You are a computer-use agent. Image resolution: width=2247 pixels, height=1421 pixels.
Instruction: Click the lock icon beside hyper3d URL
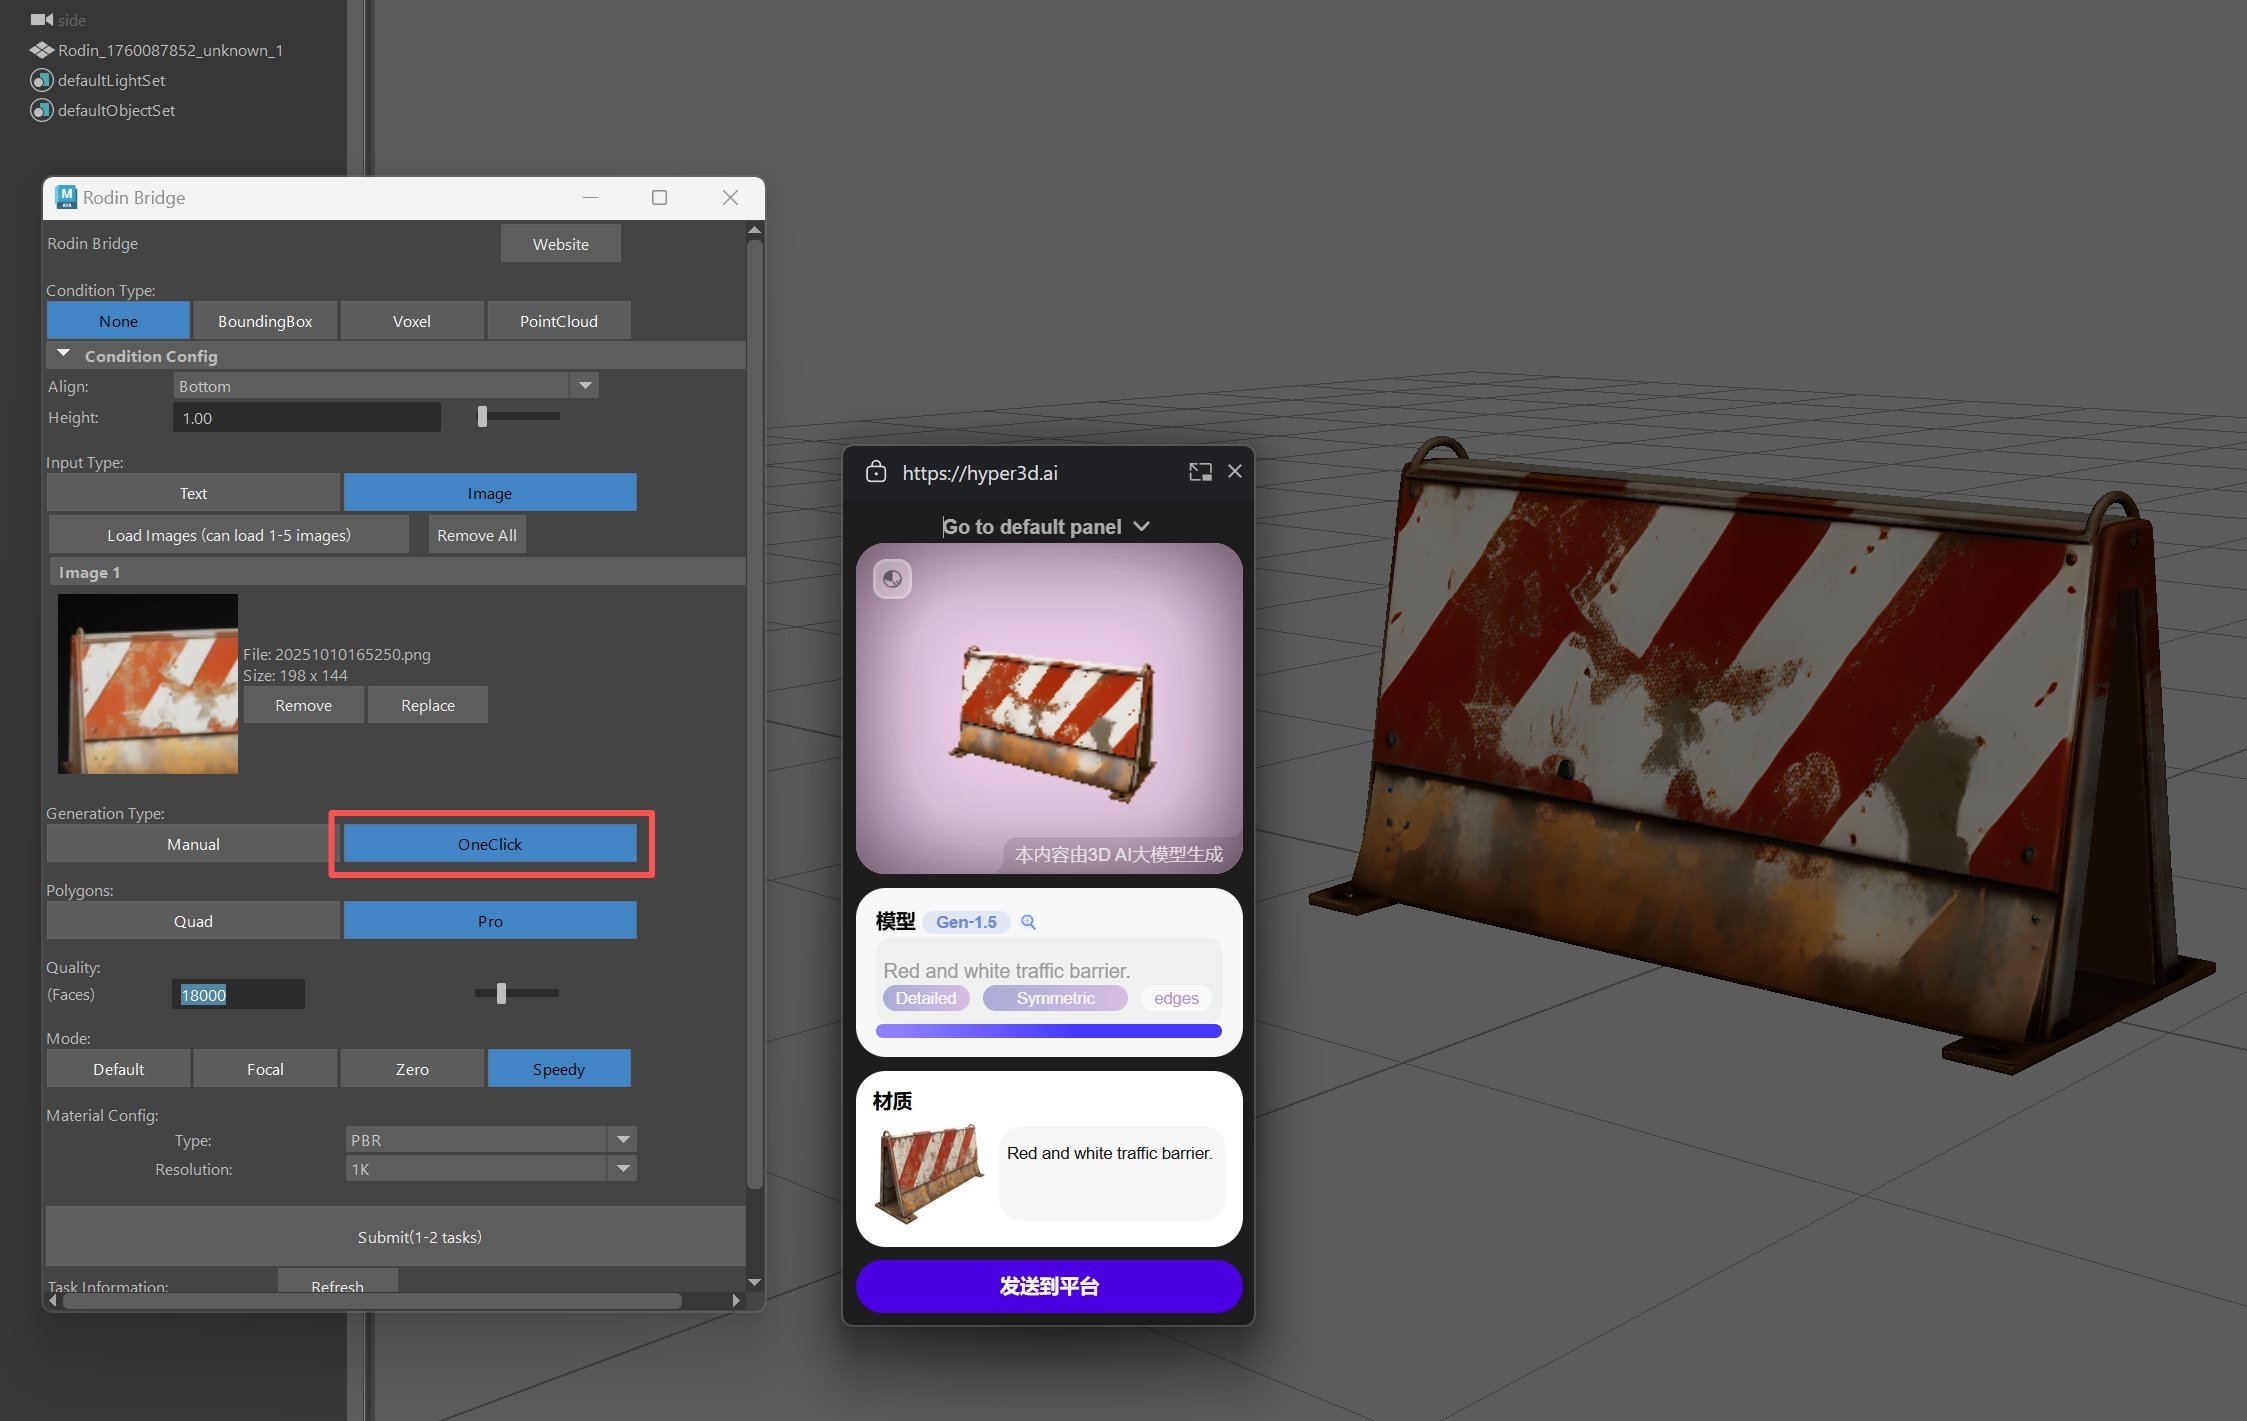(x=876, y=472)
